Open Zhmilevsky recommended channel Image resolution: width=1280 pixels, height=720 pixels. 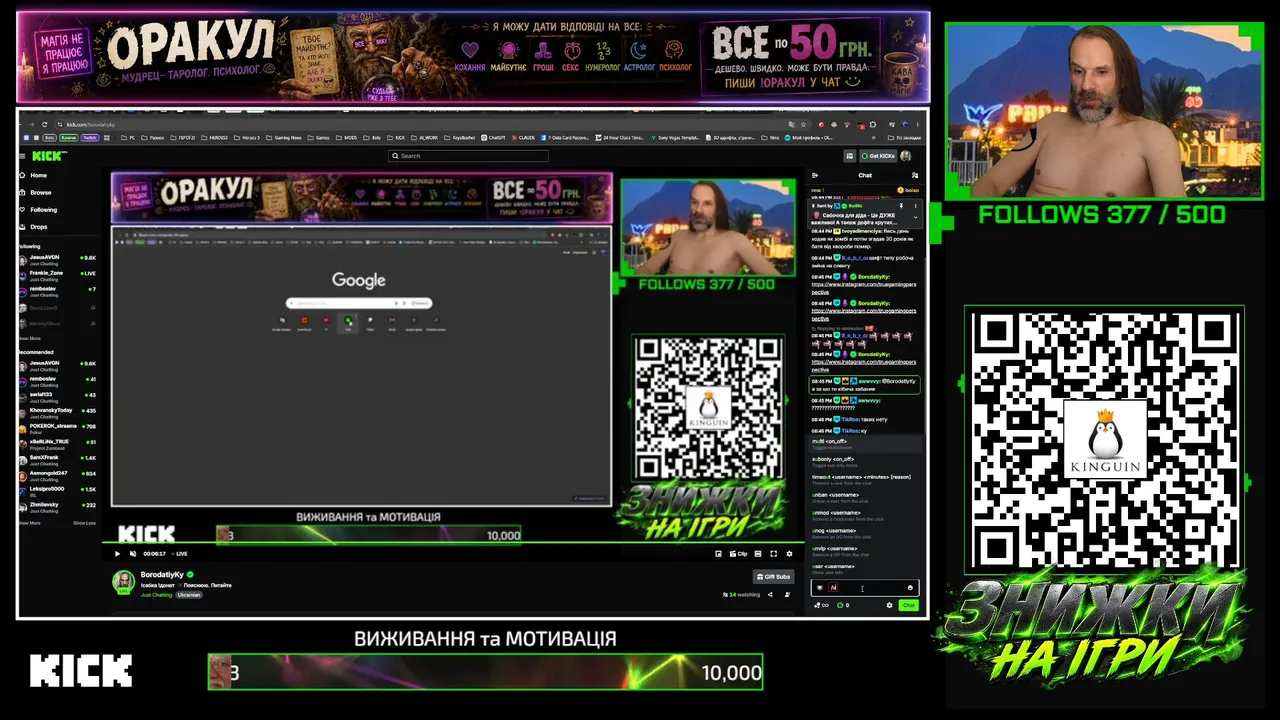pos(58,506)
